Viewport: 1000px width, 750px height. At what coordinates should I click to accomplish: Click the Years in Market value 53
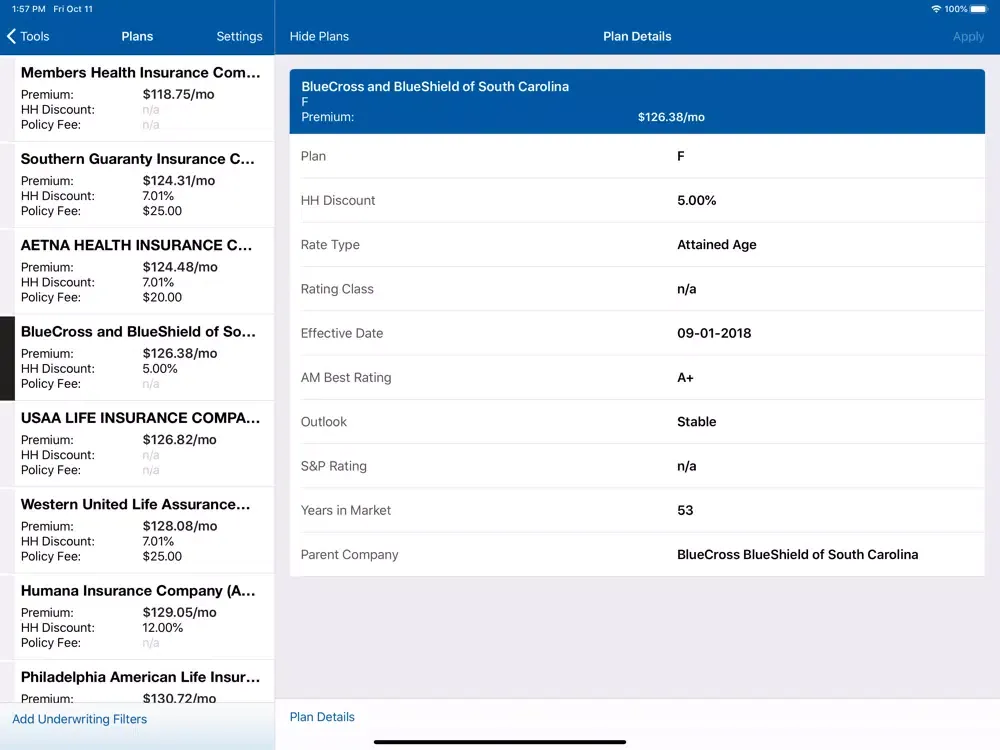click(685, 510)
